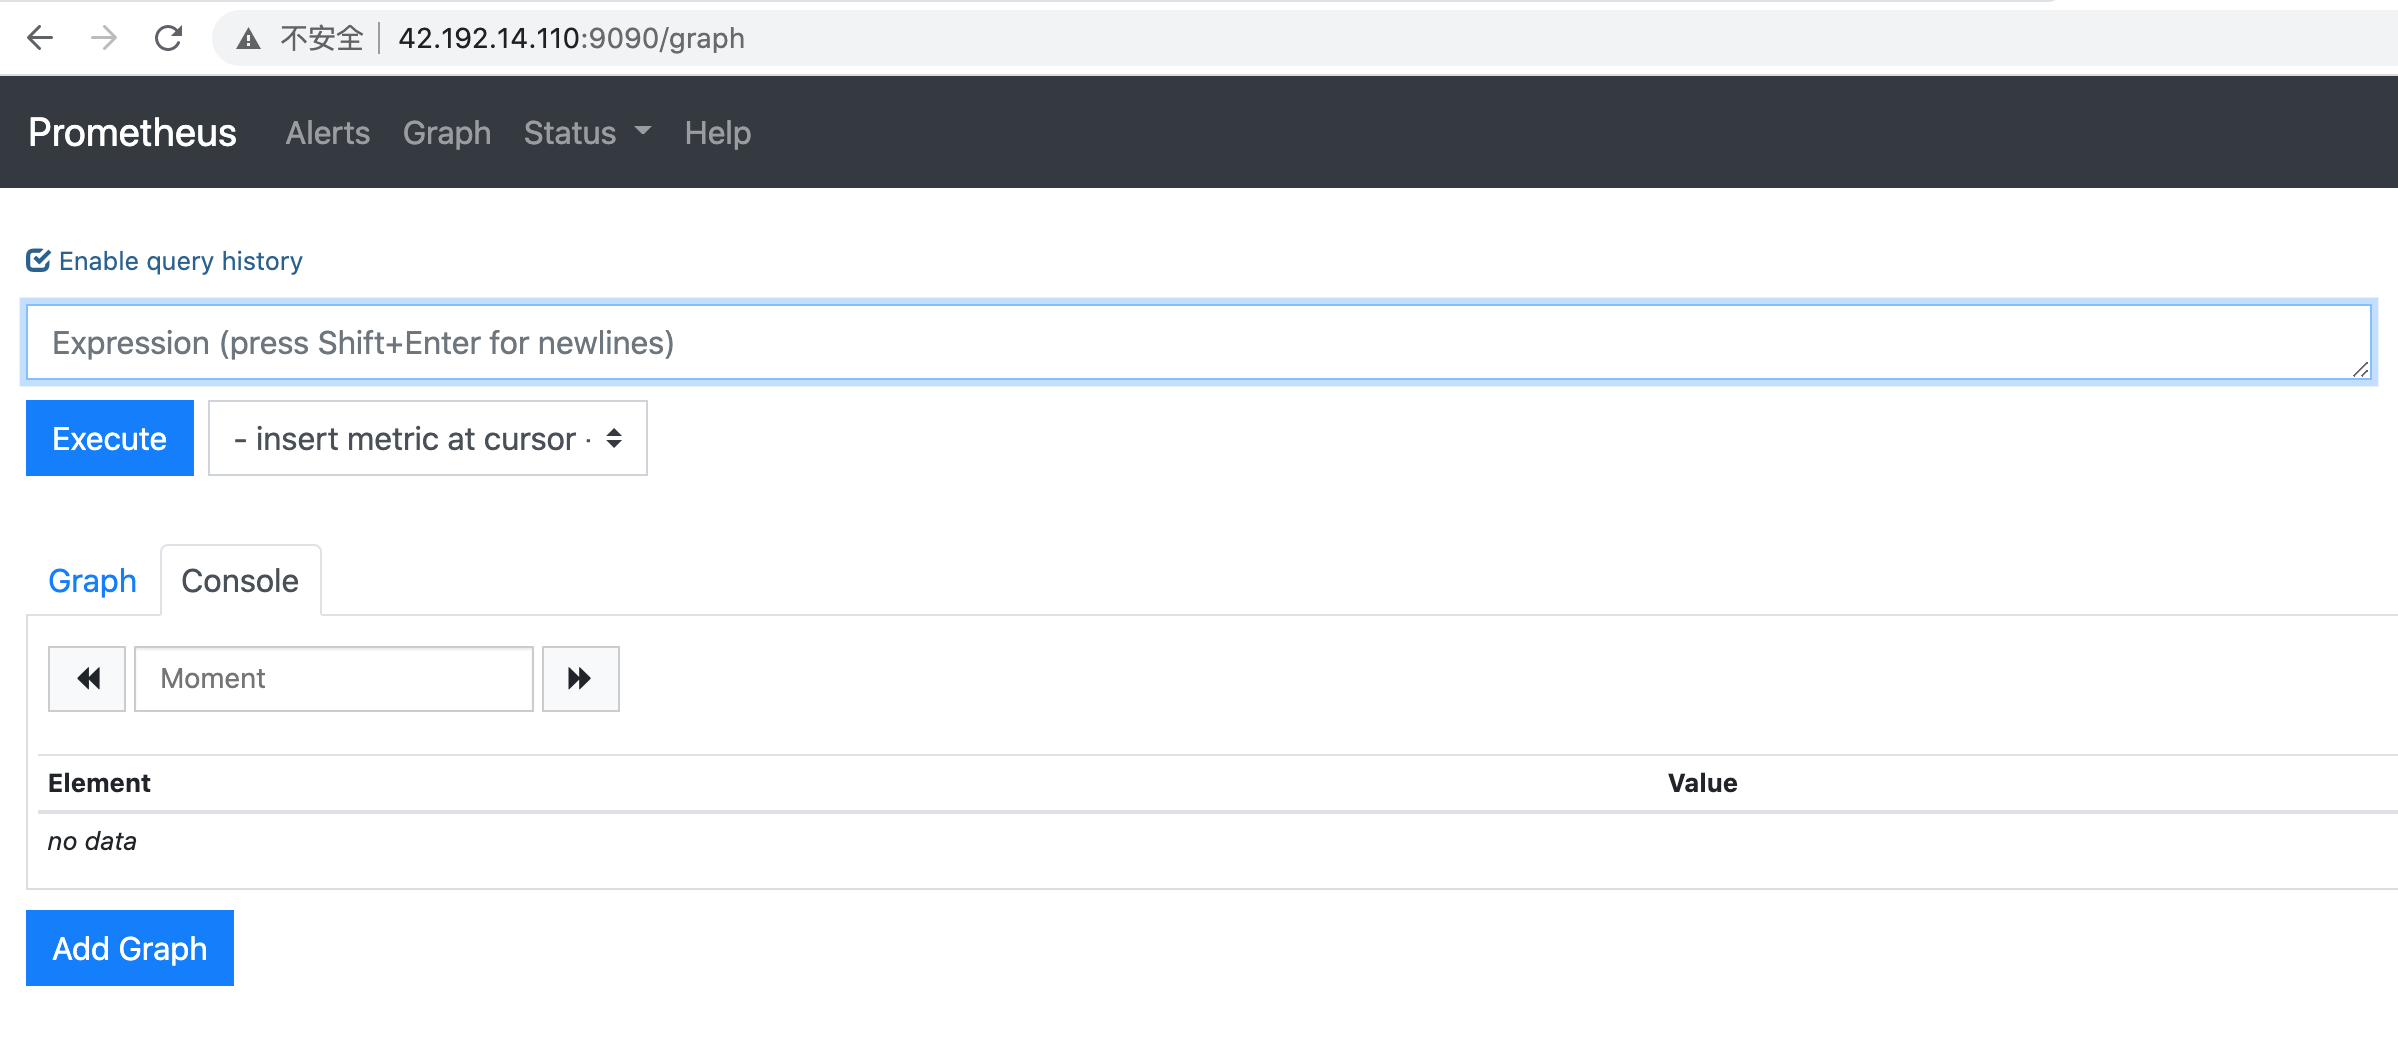Click the browser forward arrow

[x=104, y=38]
